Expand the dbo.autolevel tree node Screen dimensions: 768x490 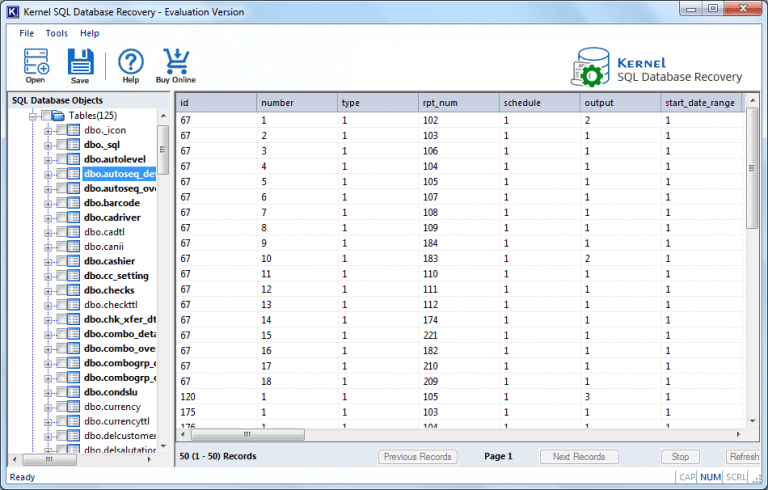click(x=48, y=160)
